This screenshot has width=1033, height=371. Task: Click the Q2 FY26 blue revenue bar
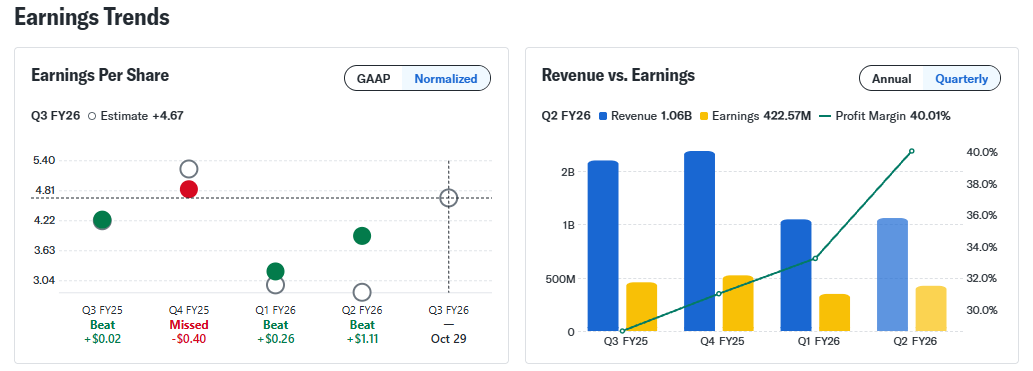point(893,274)
